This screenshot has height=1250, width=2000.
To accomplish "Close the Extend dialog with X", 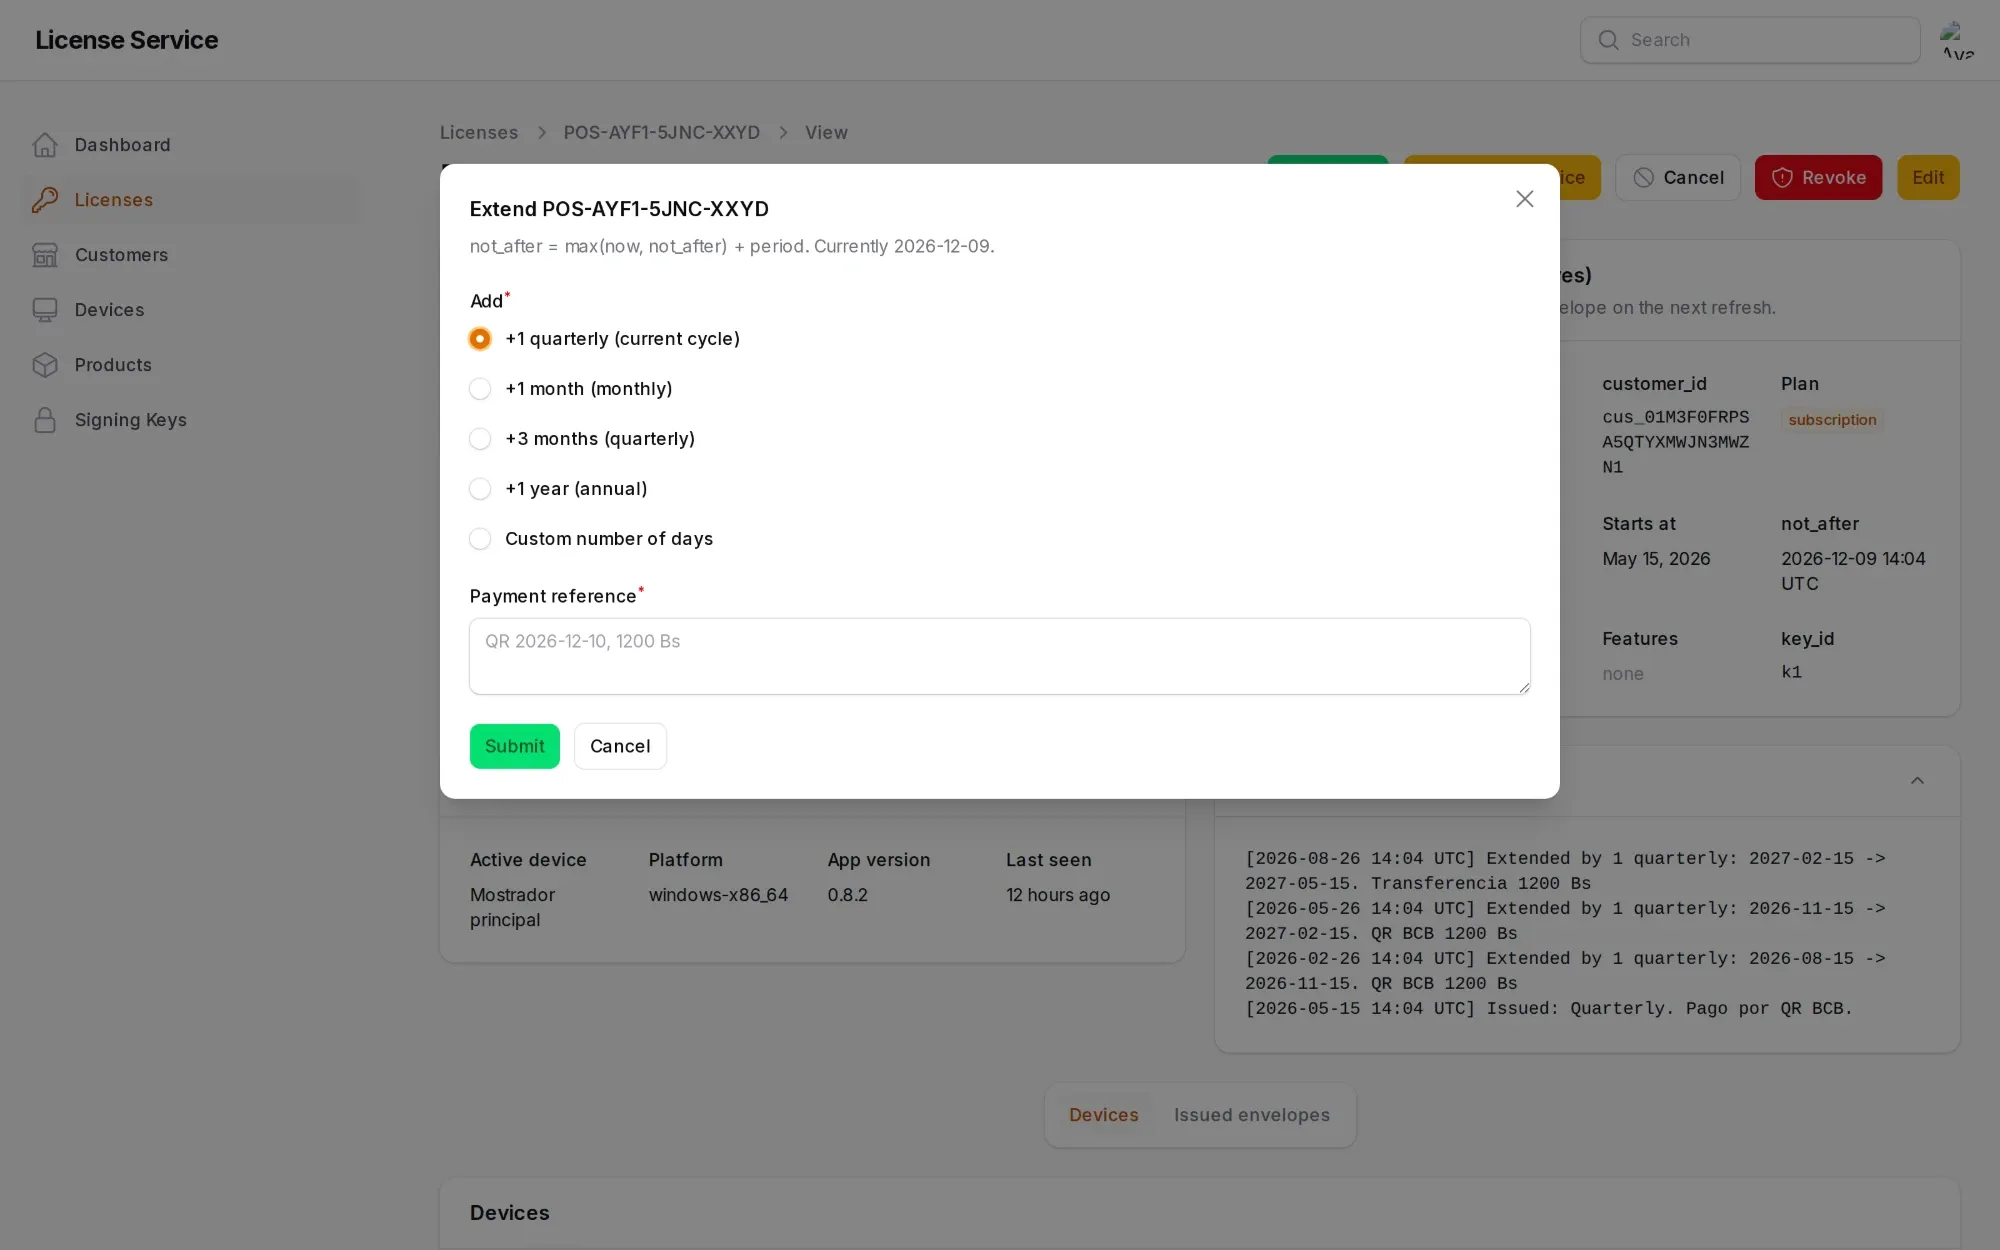I will pyautogui.click(x=1524, y=199).
